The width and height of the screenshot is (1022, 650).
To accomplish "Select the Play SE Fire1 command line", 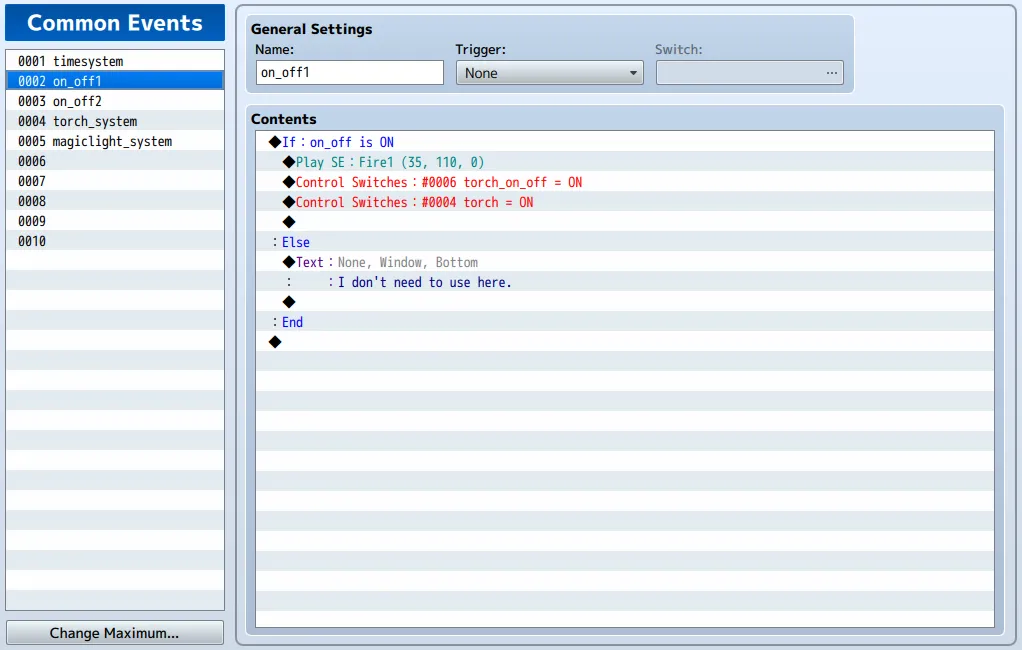I will tap(624, 162).
